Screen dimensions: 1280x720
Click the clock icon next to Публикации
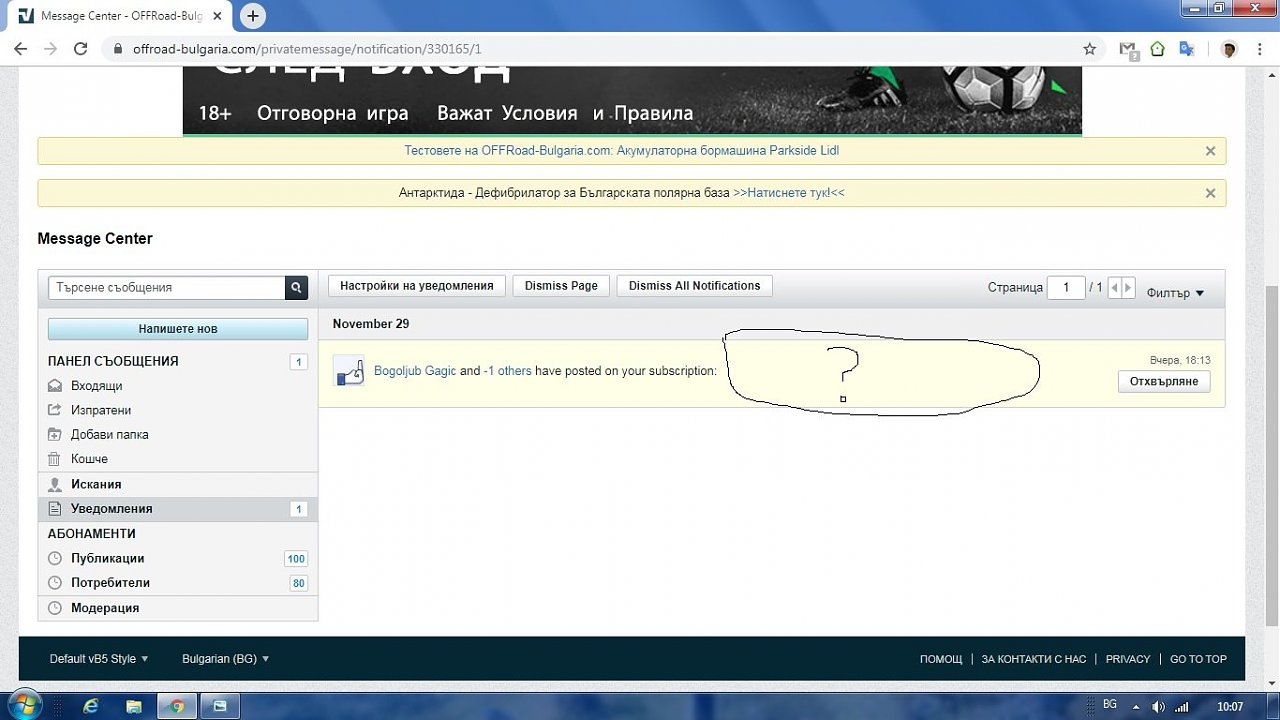coord(55,558)
